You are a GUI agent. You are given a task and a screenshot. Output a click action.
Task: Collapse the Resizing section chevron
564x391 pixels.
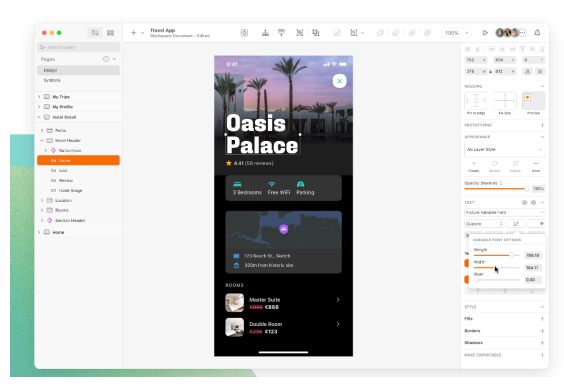point(542,86)
